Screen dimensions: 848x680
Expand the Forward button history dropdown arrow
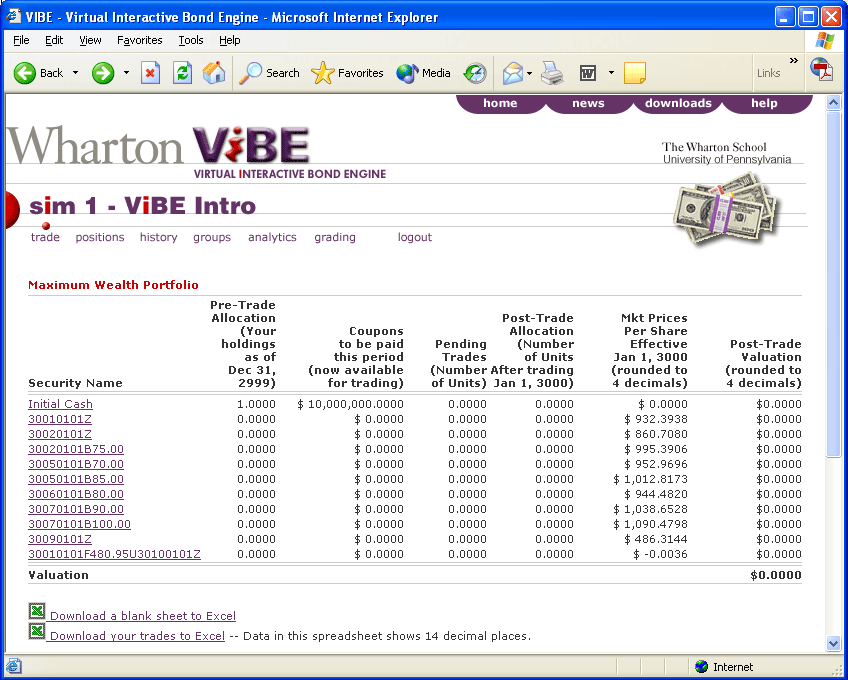(126, 73)
